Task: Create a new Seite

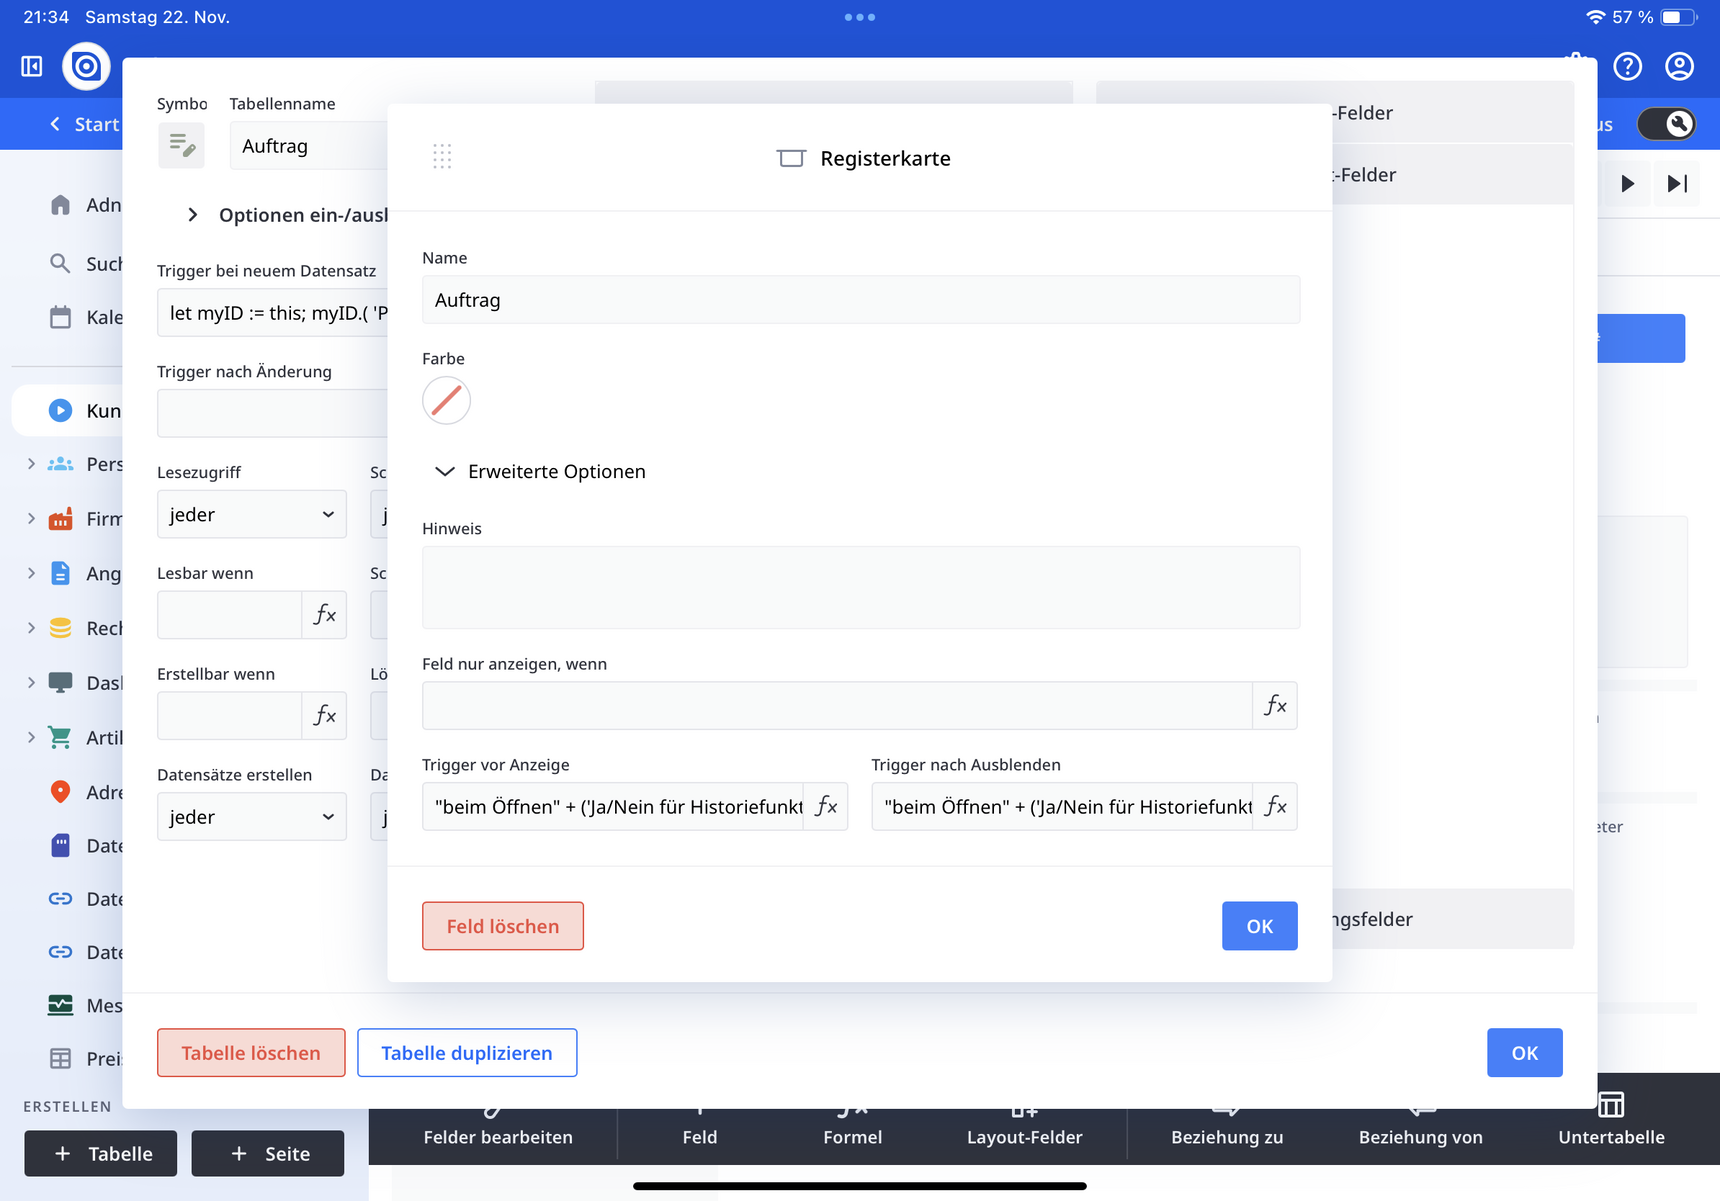Action: [x=268, y=1154]
